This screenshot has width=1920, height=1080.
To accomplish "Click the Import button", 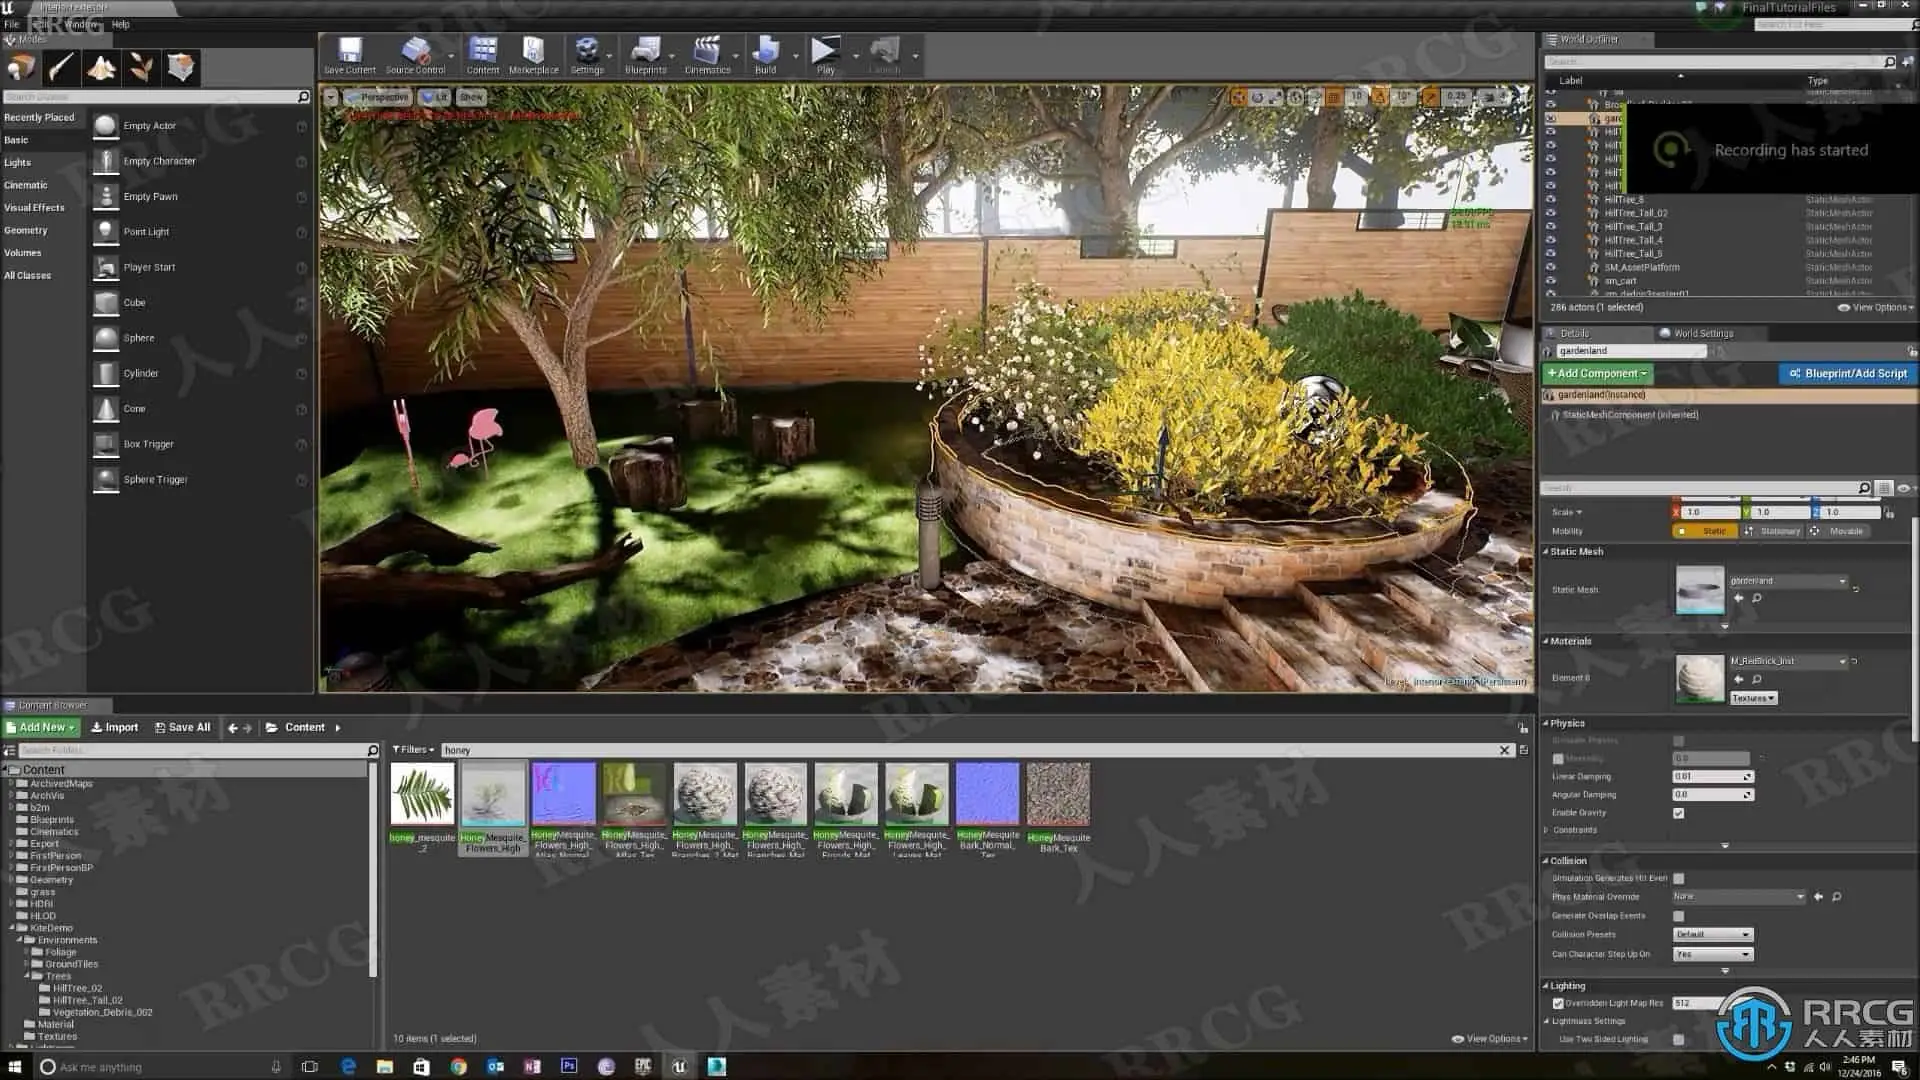I will [x=115, y=727].
